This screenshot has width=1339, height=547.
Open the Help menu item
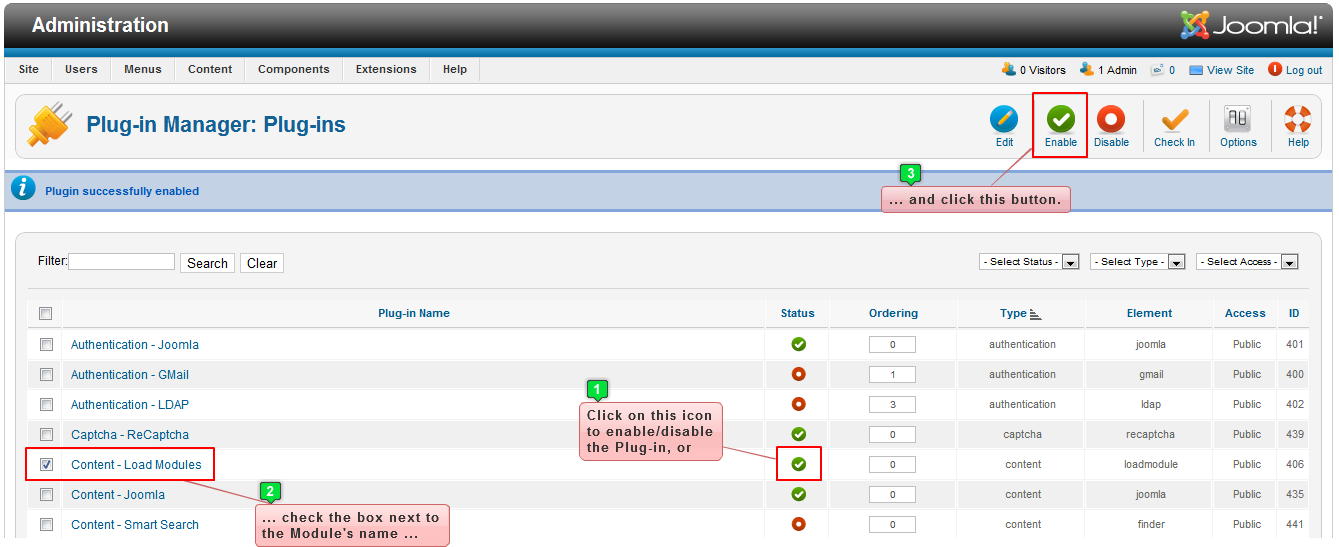(x=455, y=70)
